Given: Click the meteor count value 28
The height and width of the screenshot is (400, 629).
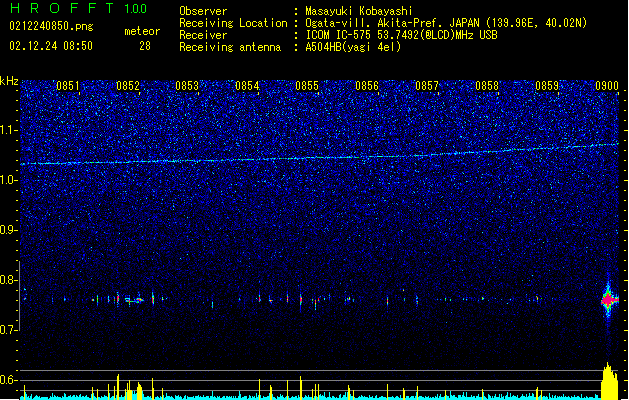Looking at the screenshot, I should (145, 46).
